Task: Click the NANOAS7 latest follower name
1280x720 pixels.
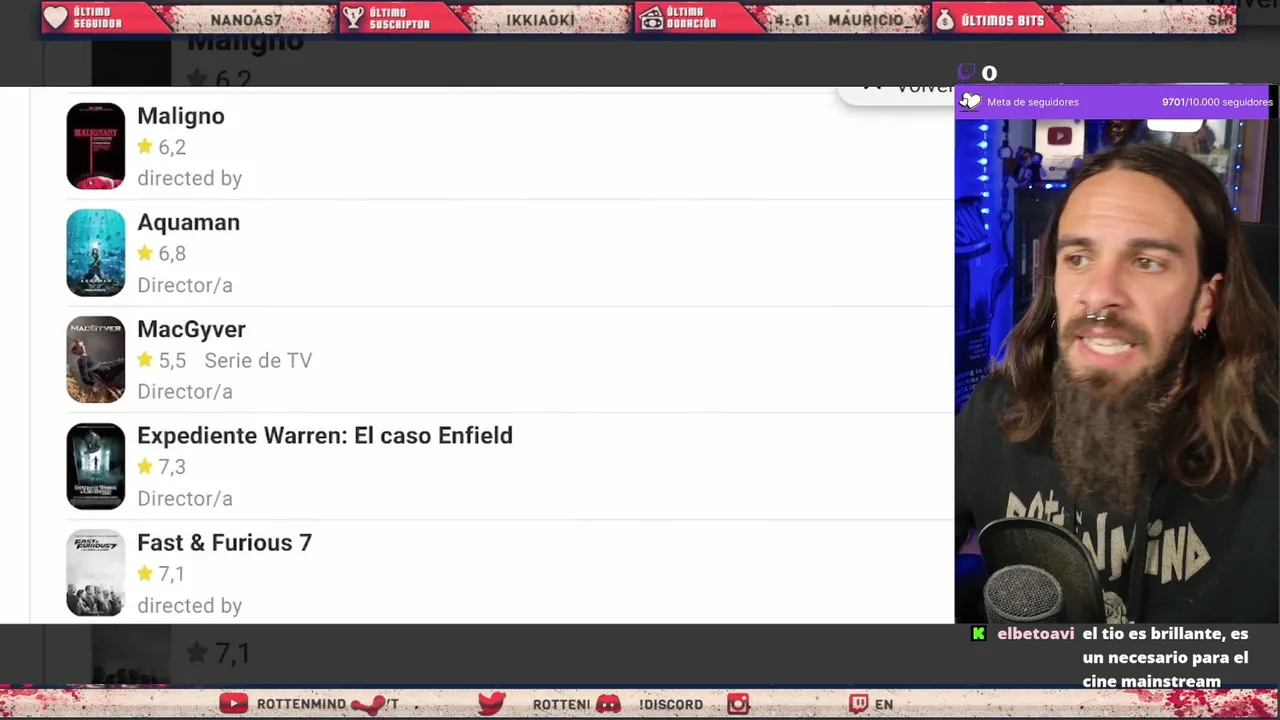Action: click(x=246, y=20)
